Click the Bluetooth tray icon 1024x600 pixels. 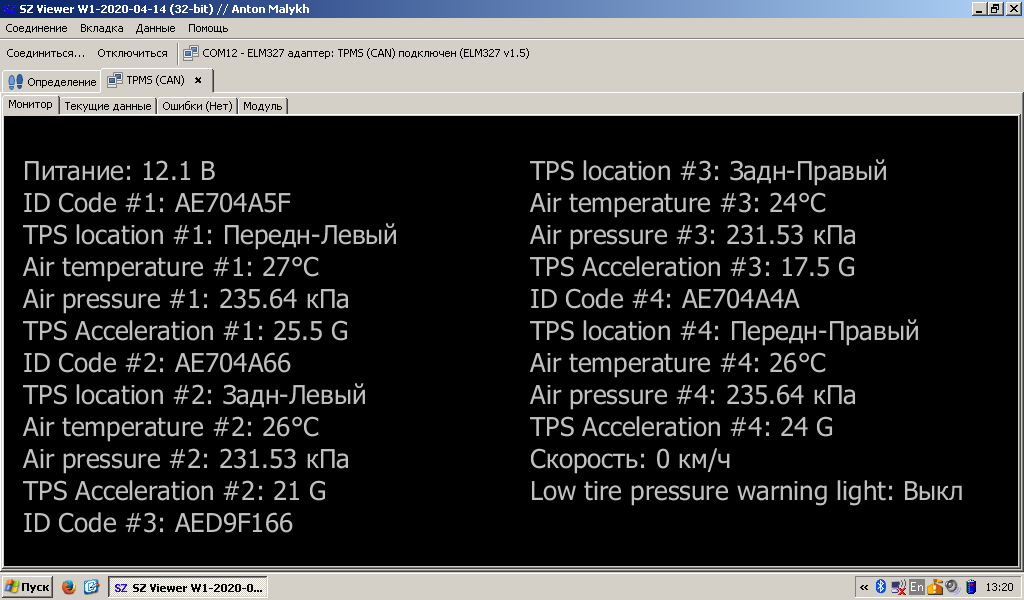pos(881,586)
